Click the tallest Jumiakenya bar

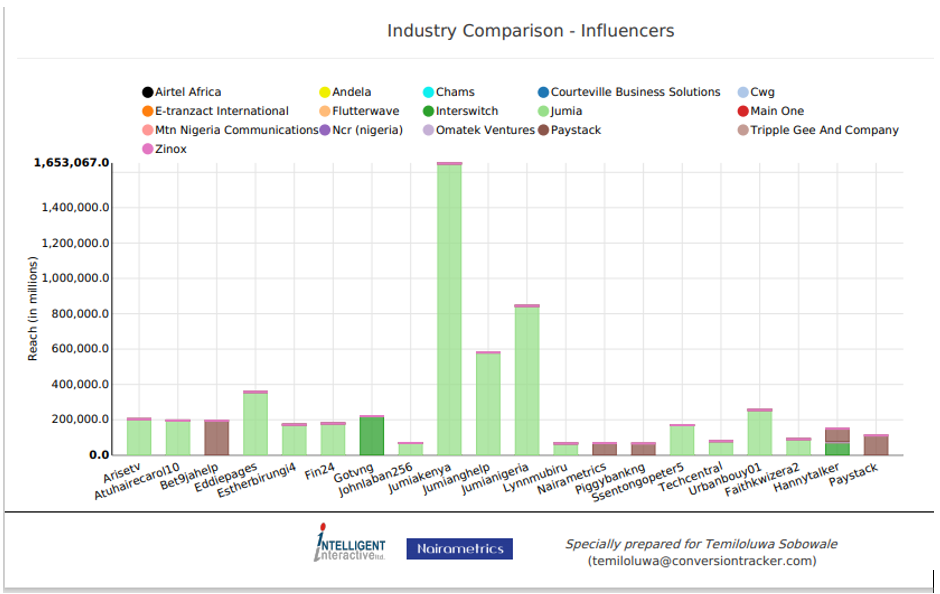(x=449, y=310)
